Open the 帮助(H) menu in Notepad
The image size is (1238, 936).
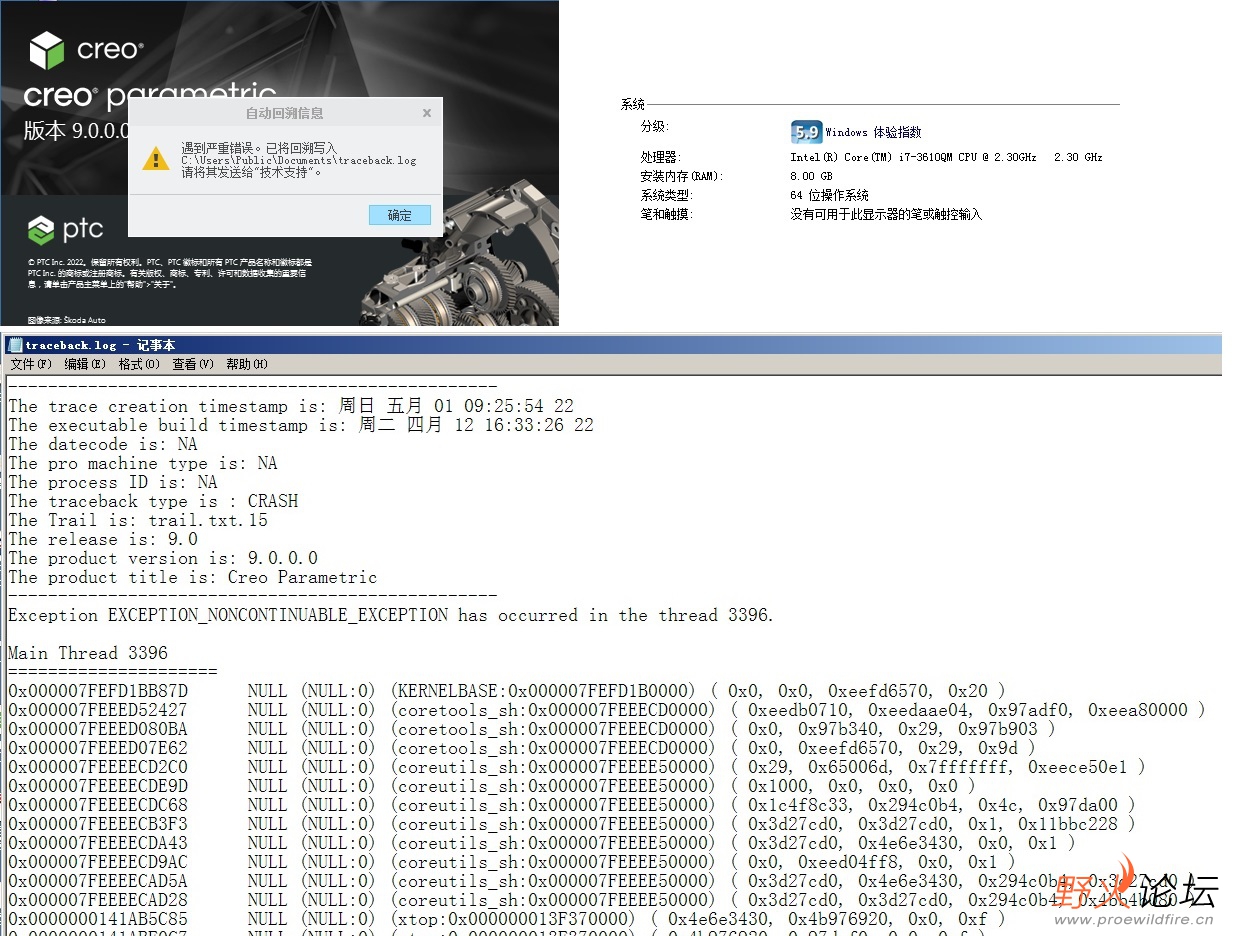click(x=247, y=364)
